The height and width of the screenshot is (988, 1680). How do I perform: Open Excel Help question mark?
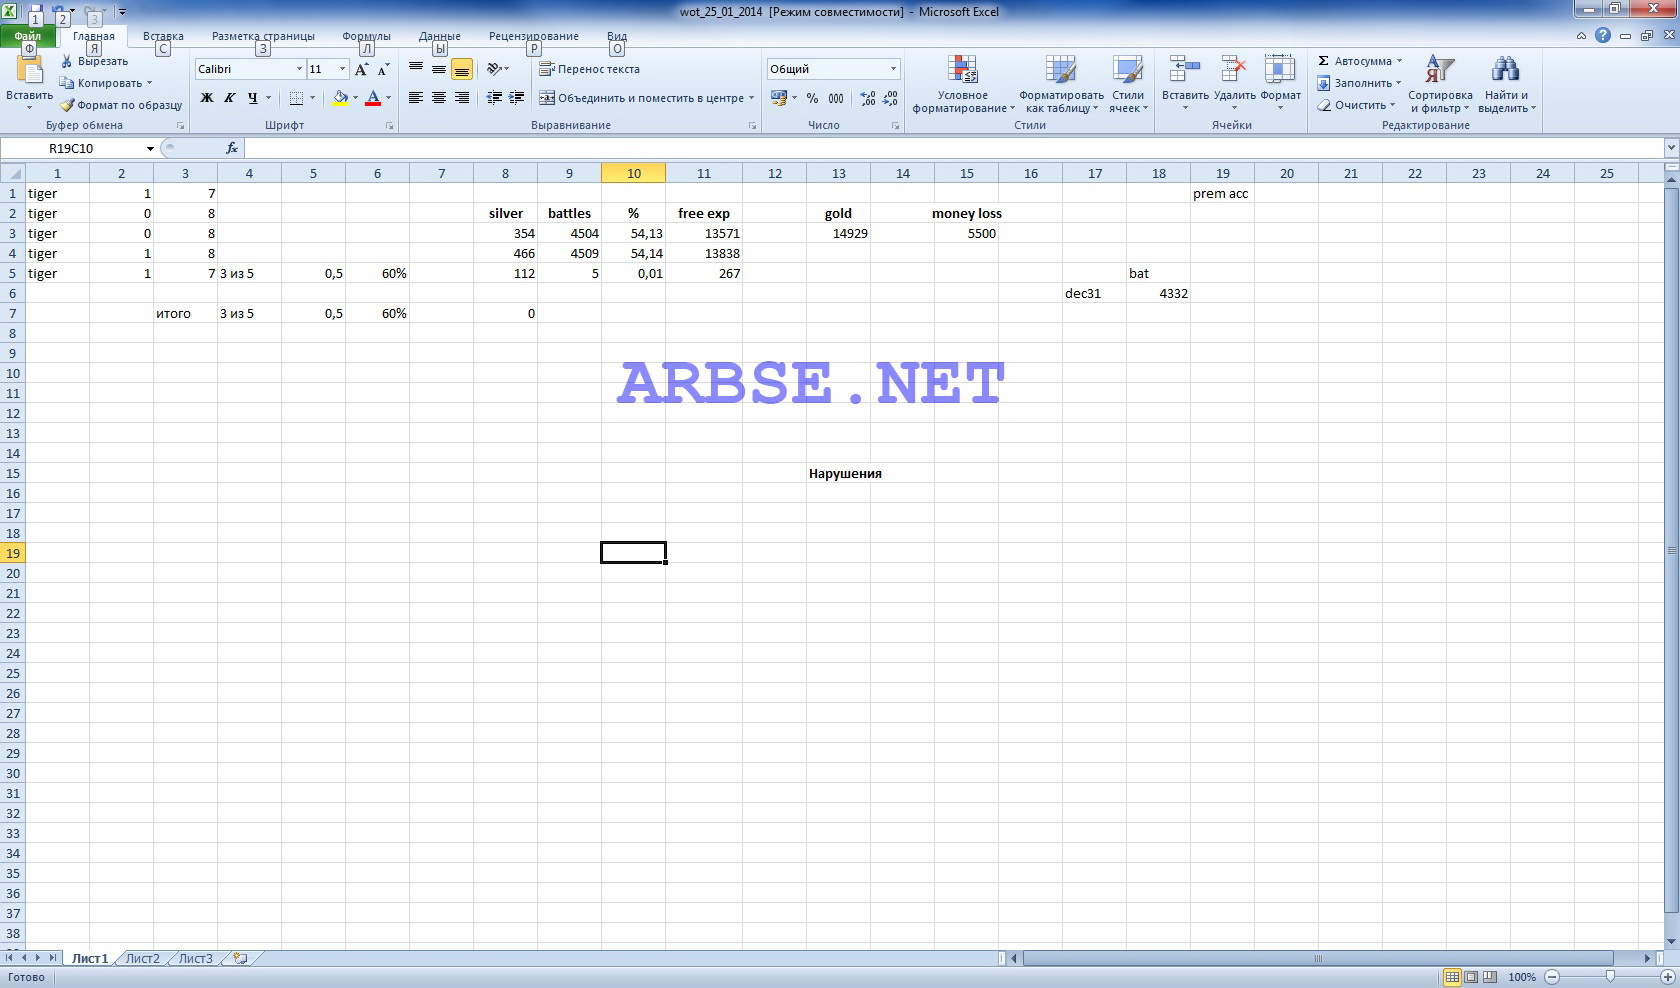click(x=1603, y=35)
